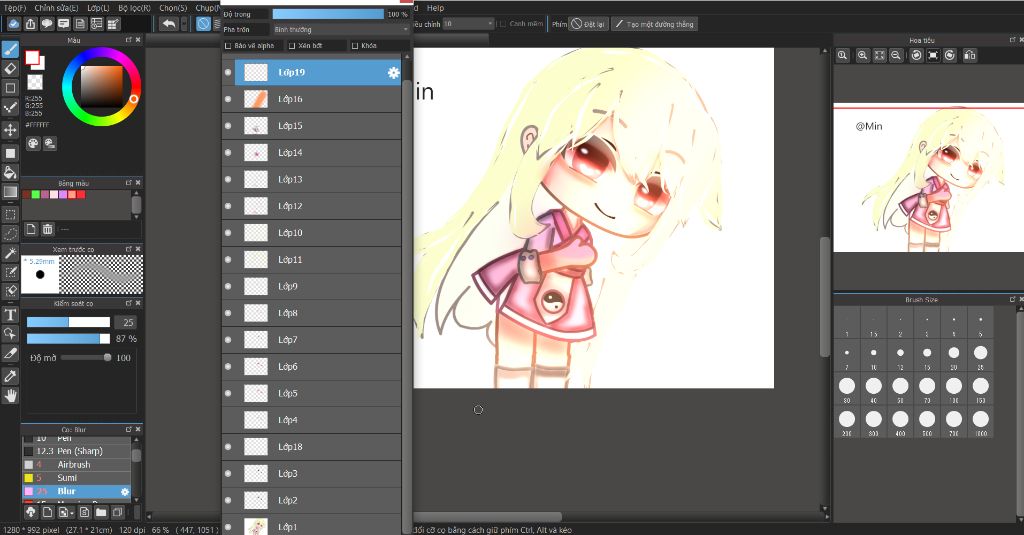Open the Chọn(S) menu
Viewport: 1024px width, 535px height.
(x=173, y=8)
